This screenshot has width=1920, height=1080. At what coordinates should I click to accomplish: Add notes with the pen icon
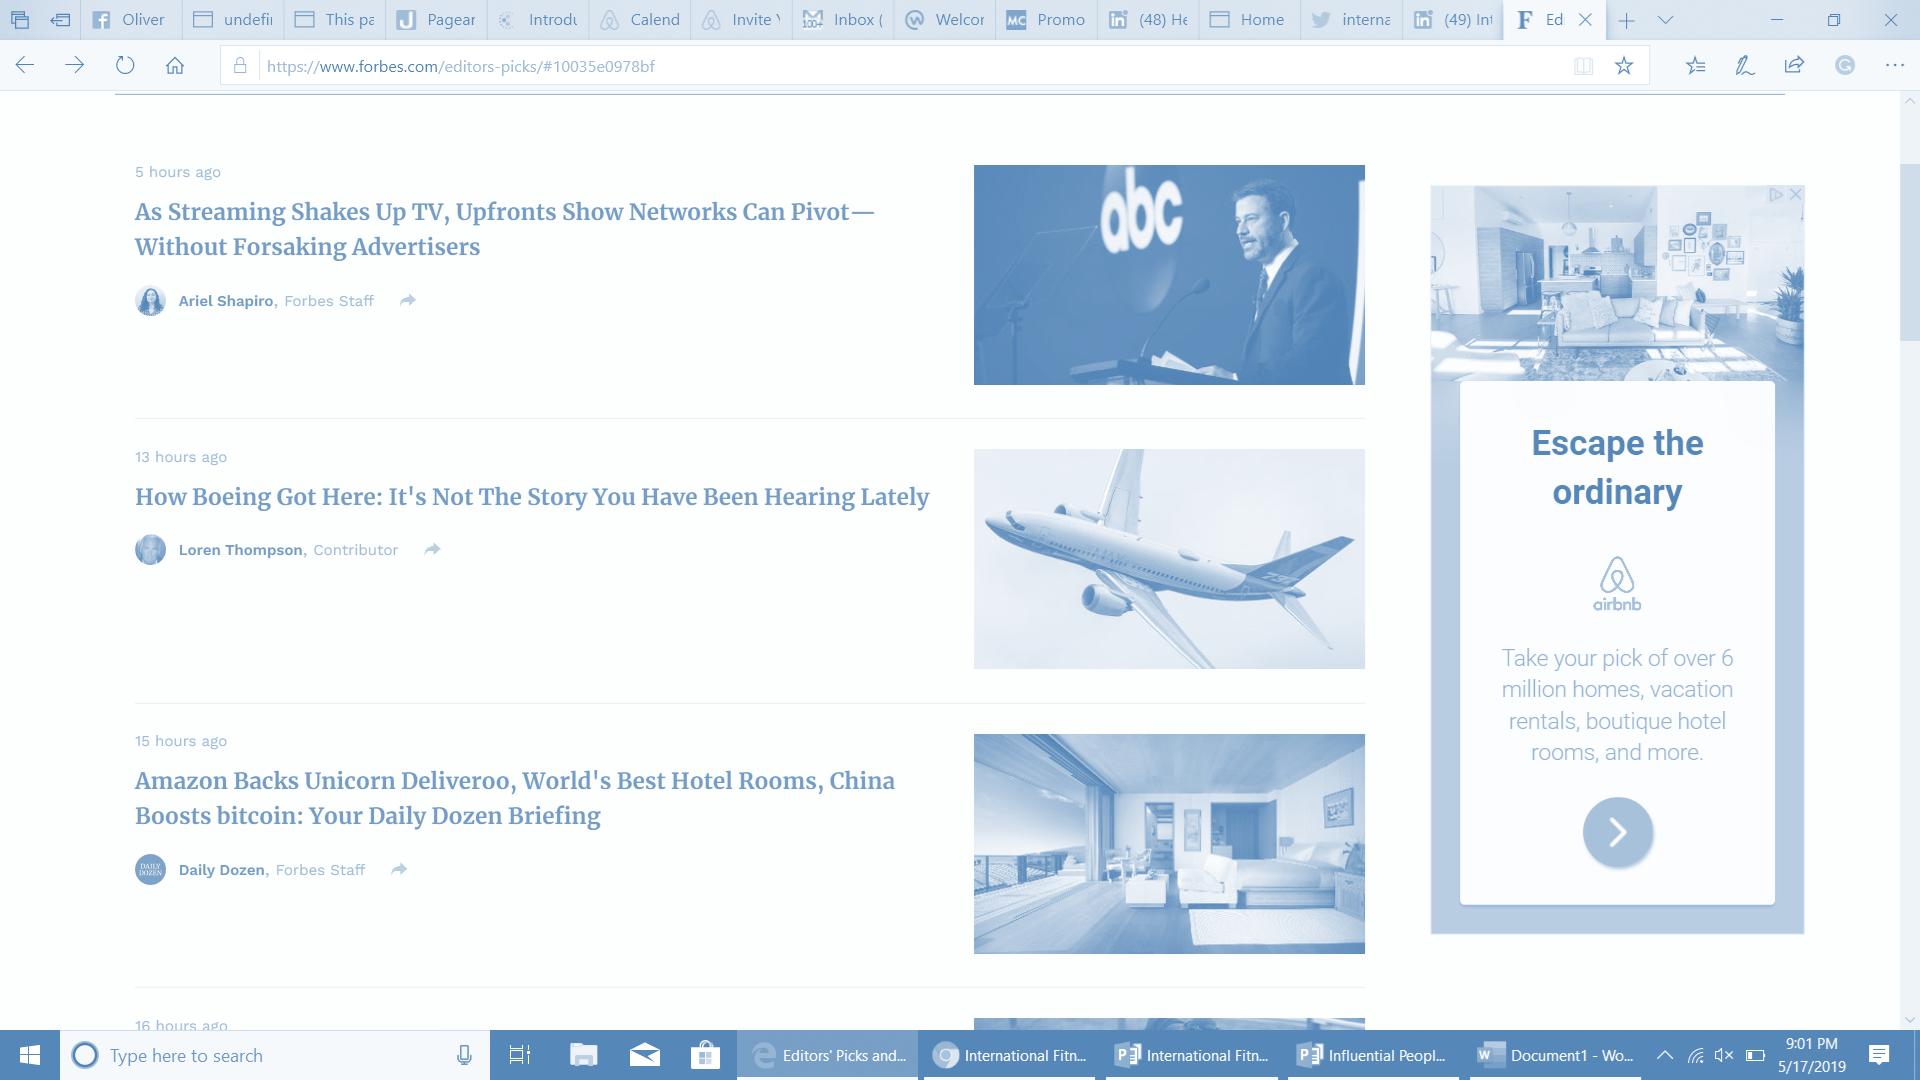pos(1745,66)
